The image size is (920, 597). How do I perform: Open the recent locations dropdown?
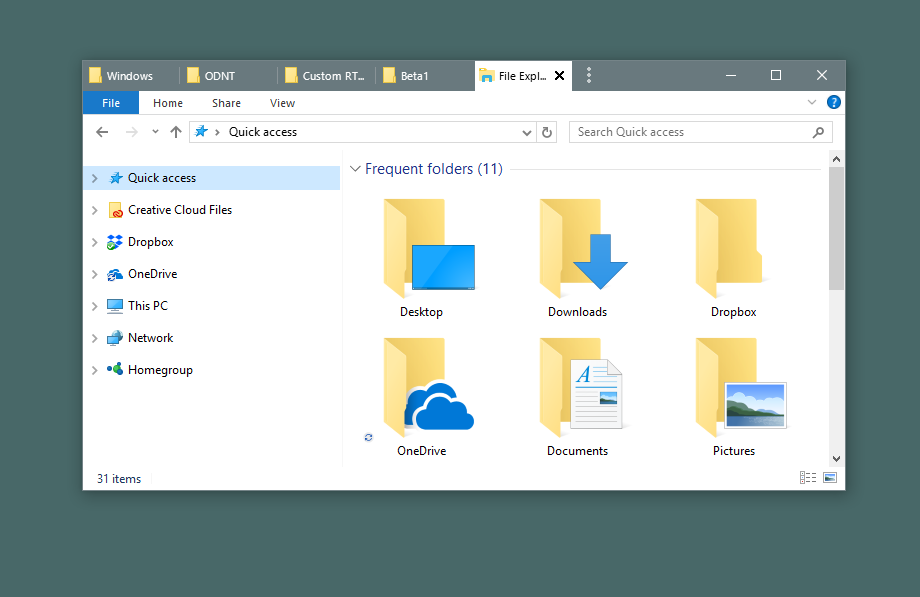coord(154,131)
